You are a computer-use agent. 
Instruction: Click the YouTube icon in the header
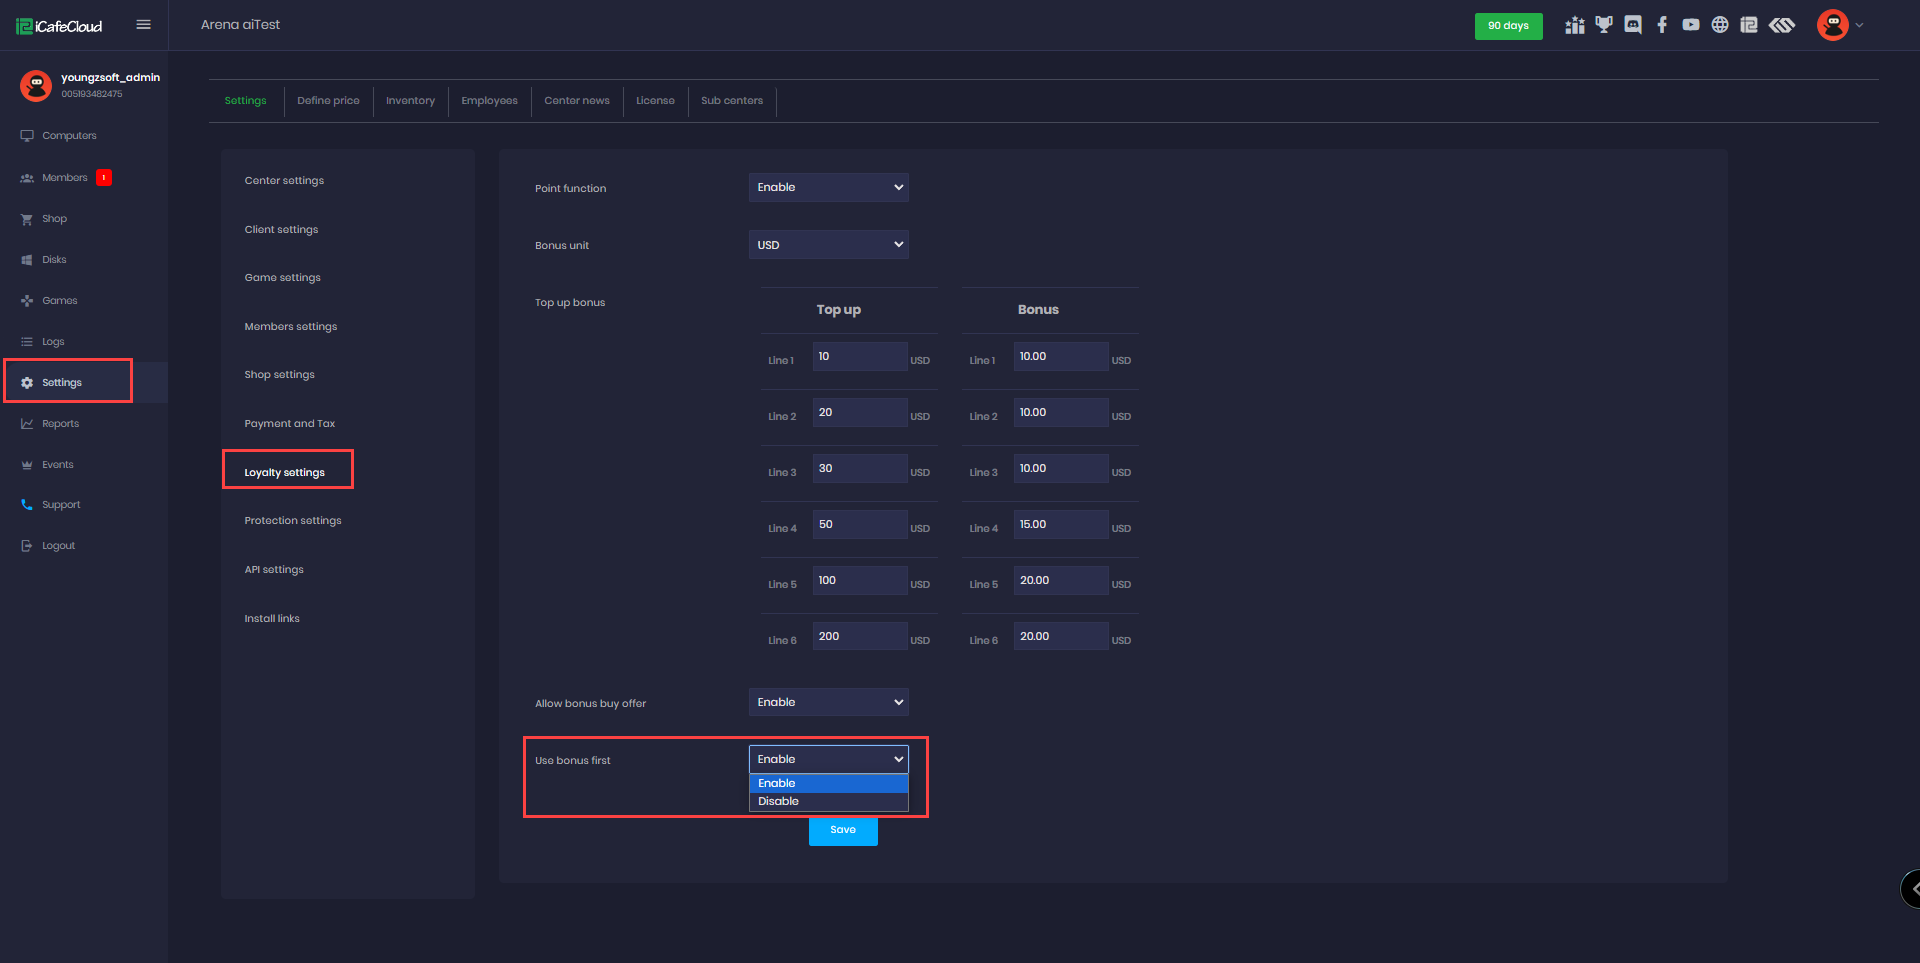point(1691,25)
